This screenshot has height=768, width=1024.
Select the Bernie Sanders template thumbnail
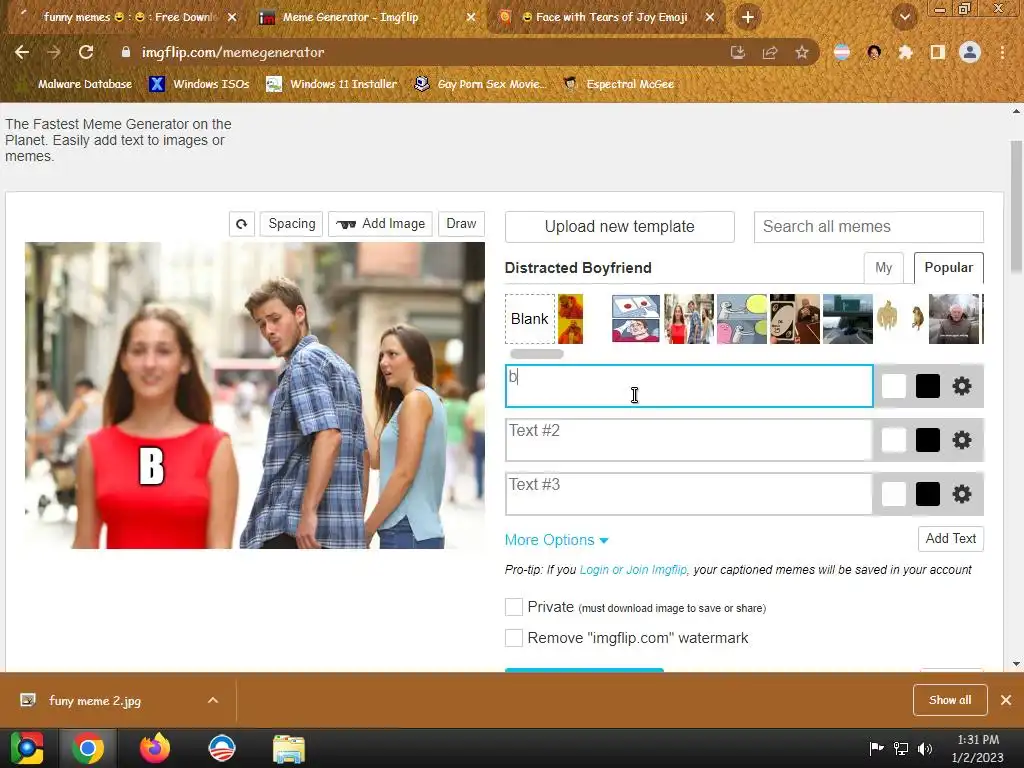point(954,319)
